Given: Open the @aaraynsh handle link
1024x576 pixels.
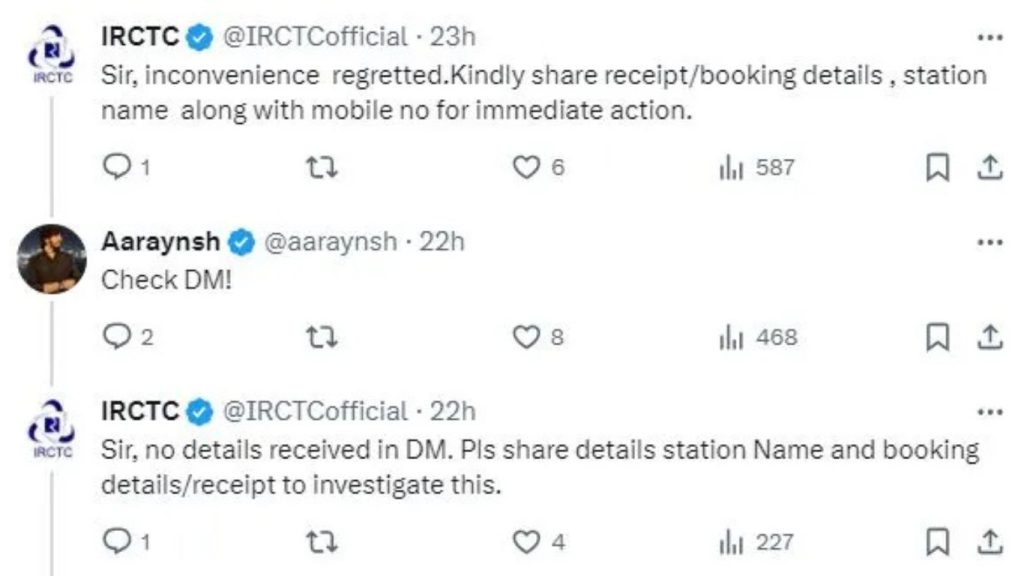Looking at the screenshot, I should [329, 242].
